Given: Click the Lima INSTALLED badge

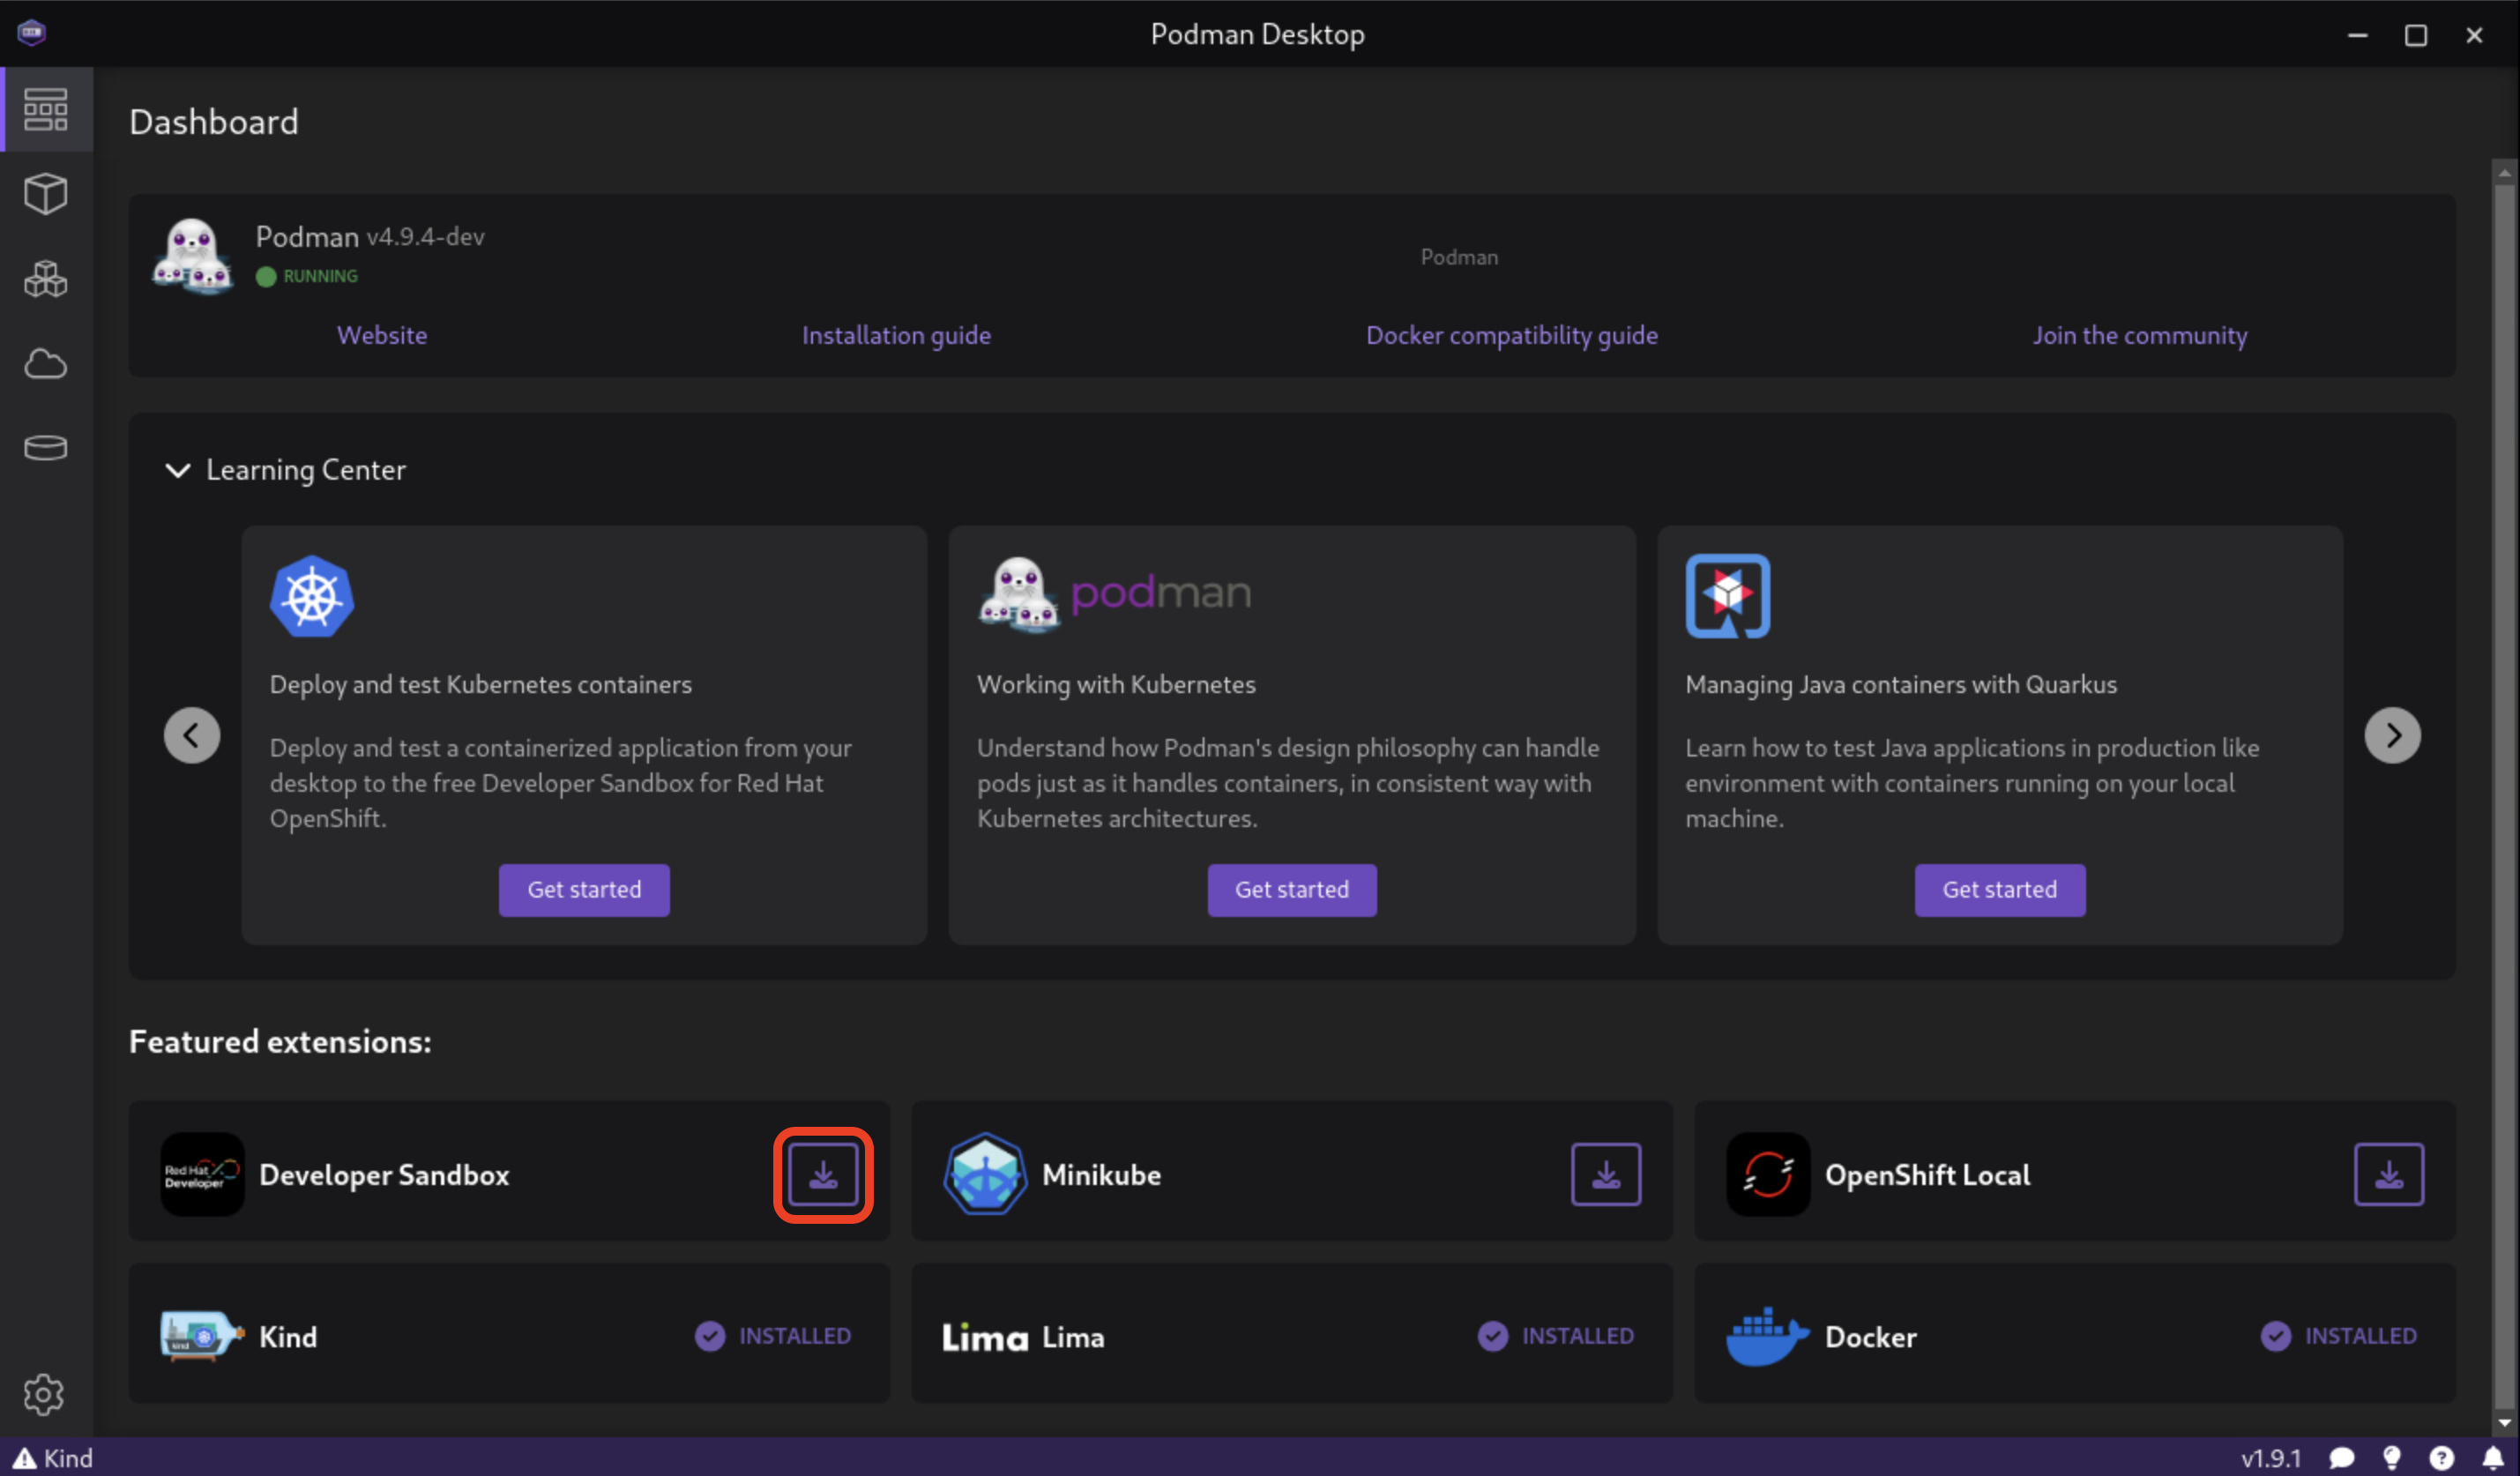Looking at the screenshot, I should click(x=1556, y=1336).
